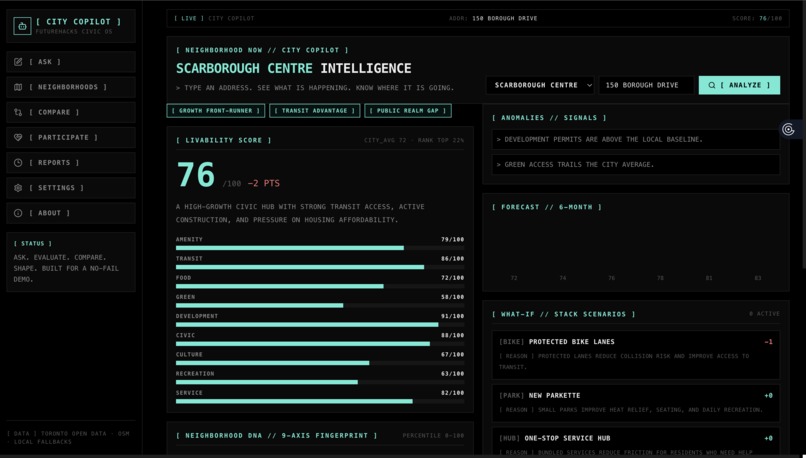The width and height of the screenshot is (806, 458).
Task: Click the development permits anomaly message
Action: point(636,139)
